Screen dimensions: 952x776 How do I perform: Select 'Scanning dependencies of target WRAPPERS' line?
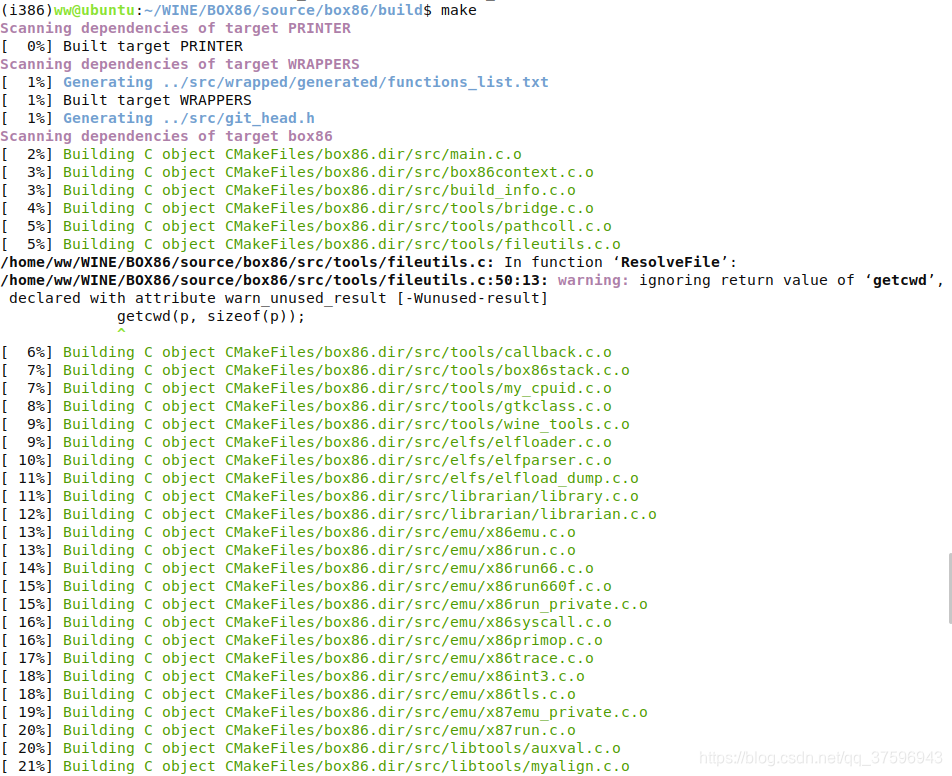[180, 64]
